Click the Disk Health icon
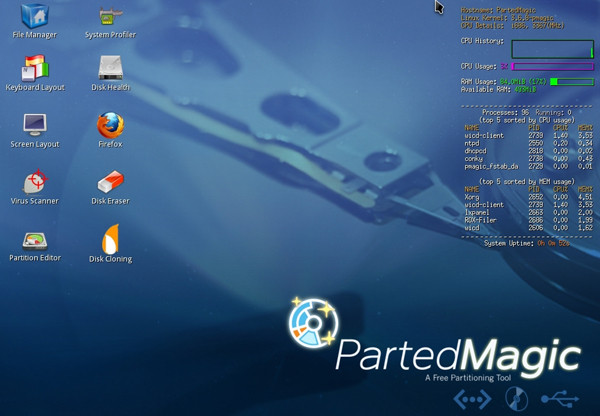Image resolution: width=600 pixels, height=416 pixels. click(x=110, y=68)
